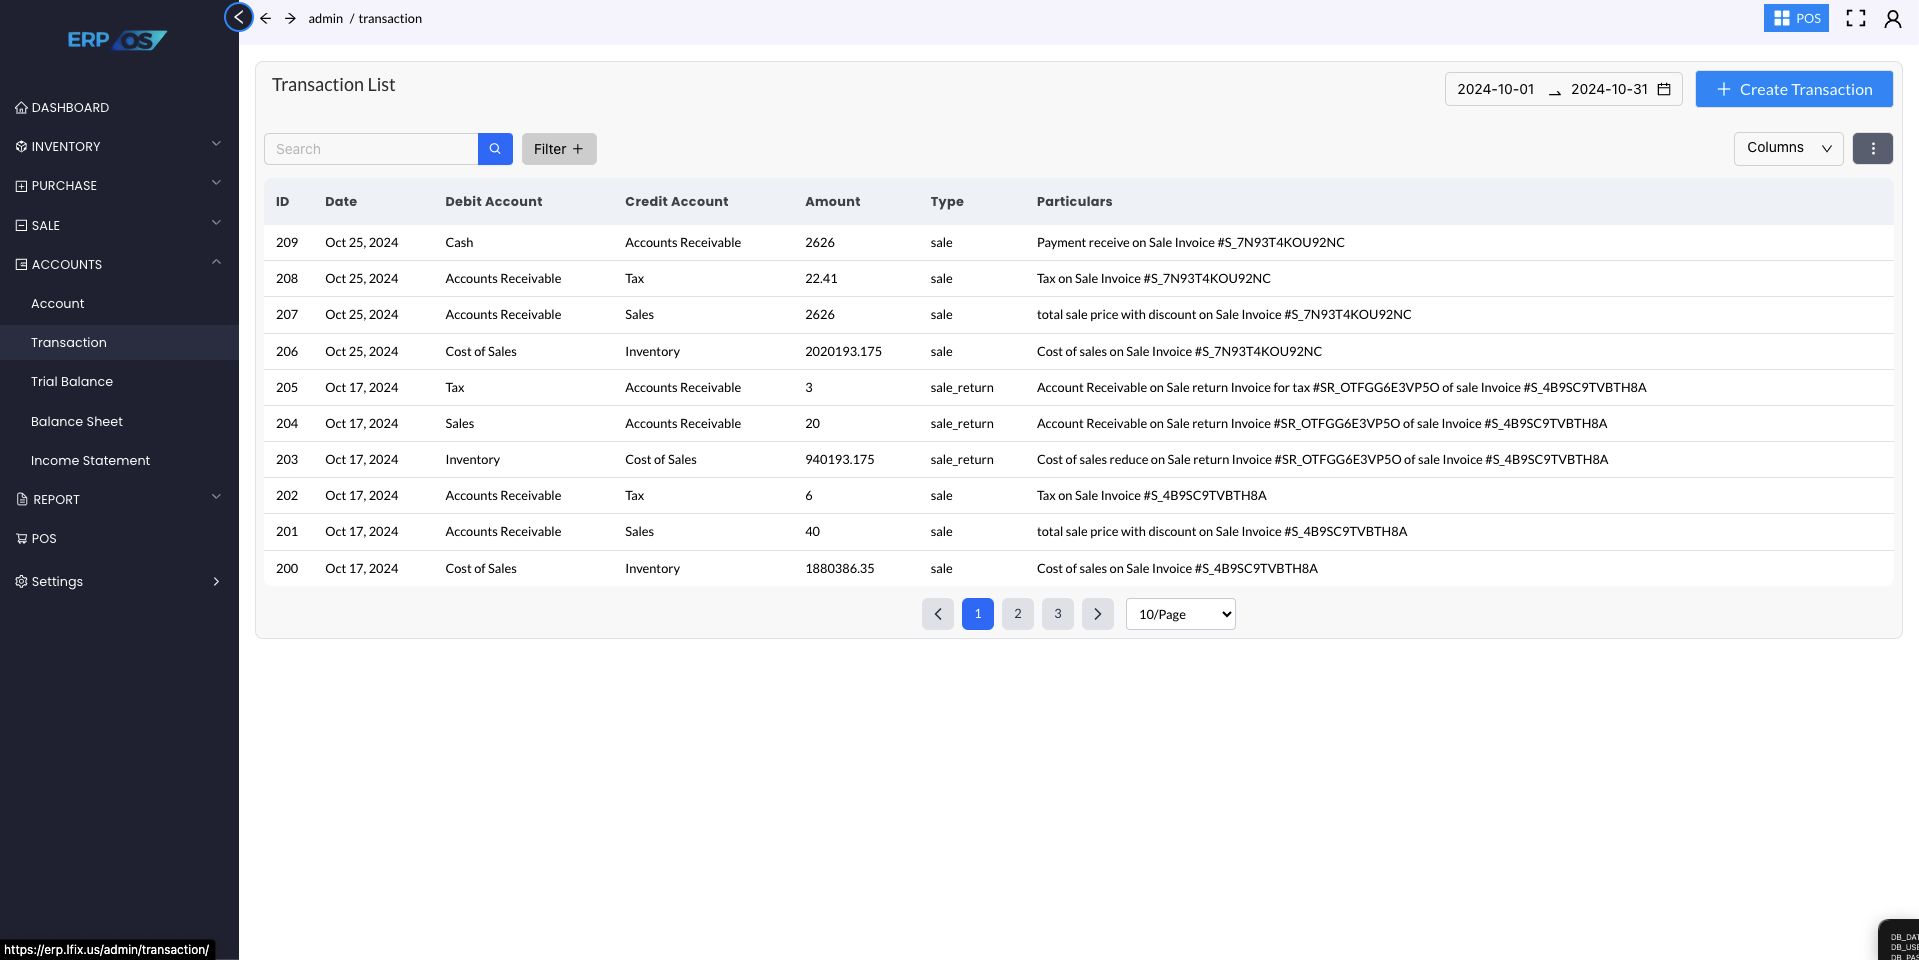Click Sales debit account in row 204

click(x=460, y=423)
